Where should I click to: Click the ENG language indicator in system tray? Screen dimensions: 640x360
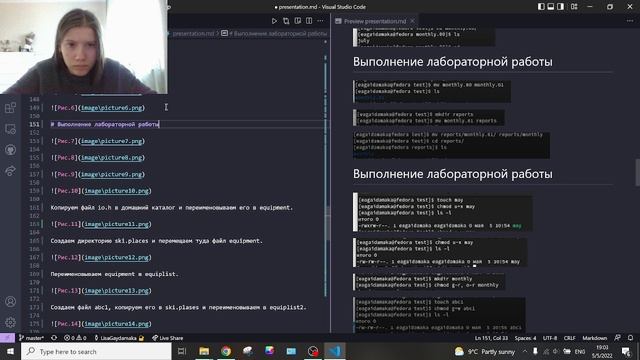580,351
